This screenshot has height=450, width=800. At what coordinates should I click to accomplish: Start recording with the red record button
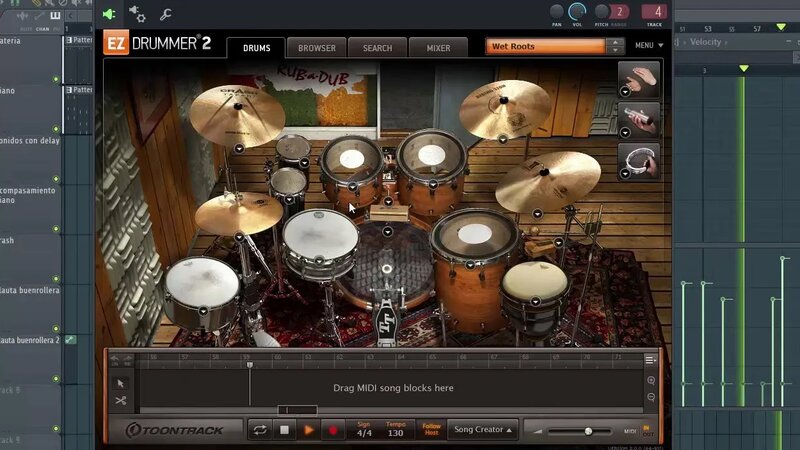point(333,430)
